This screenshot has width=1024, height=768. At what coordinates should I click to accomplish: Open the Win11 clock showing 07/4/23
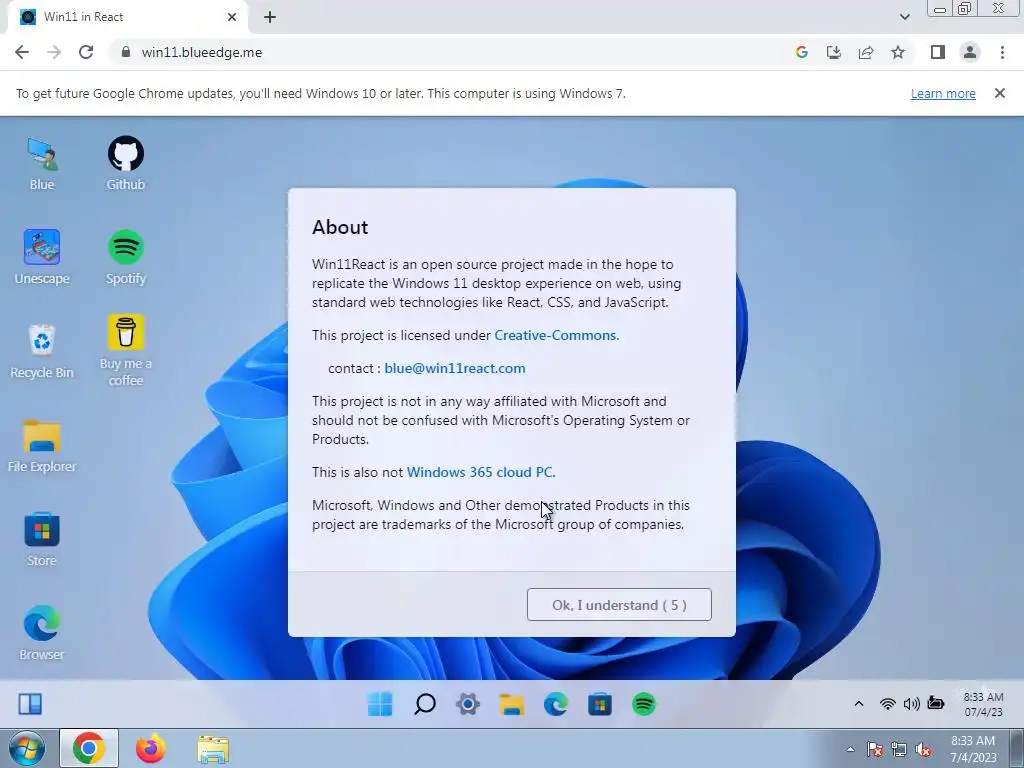984,704
